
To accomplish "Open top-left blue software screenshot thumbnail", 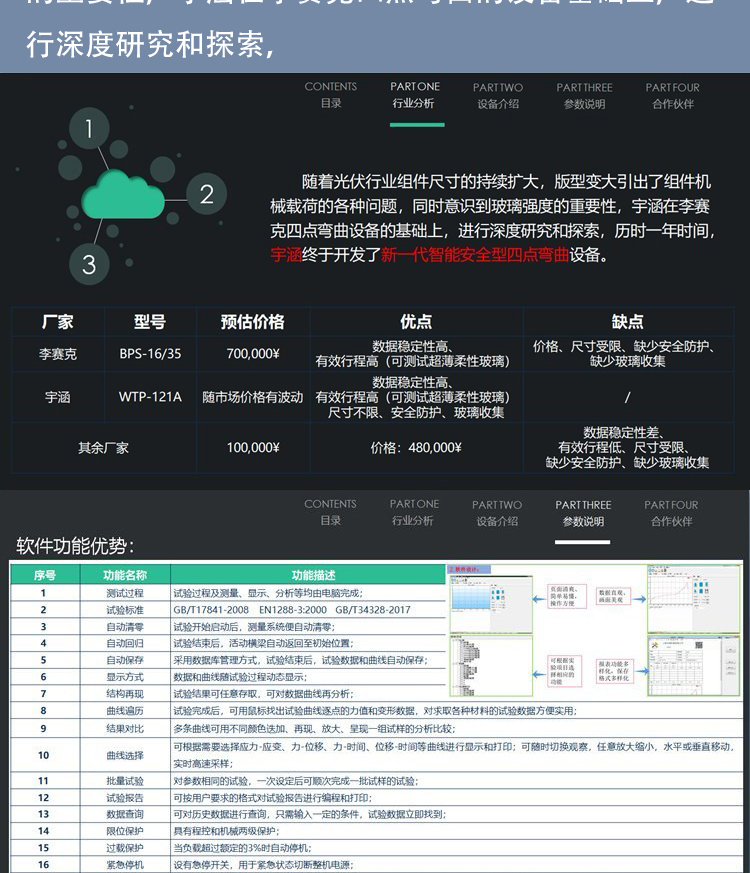I will pyautogui.click(x=491, y=604).
